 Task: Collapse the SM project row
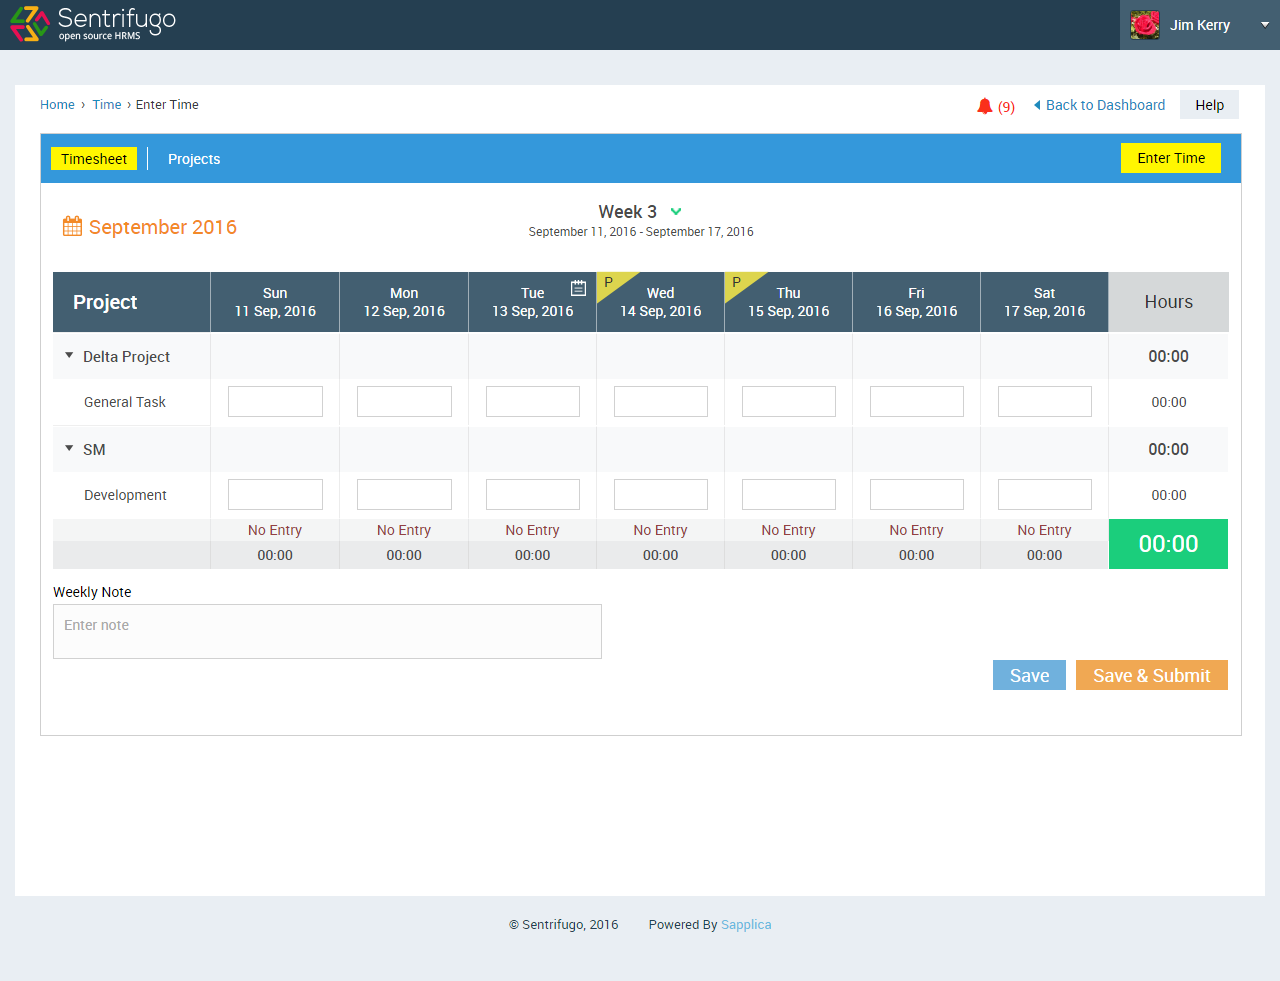tap(69, 448)
